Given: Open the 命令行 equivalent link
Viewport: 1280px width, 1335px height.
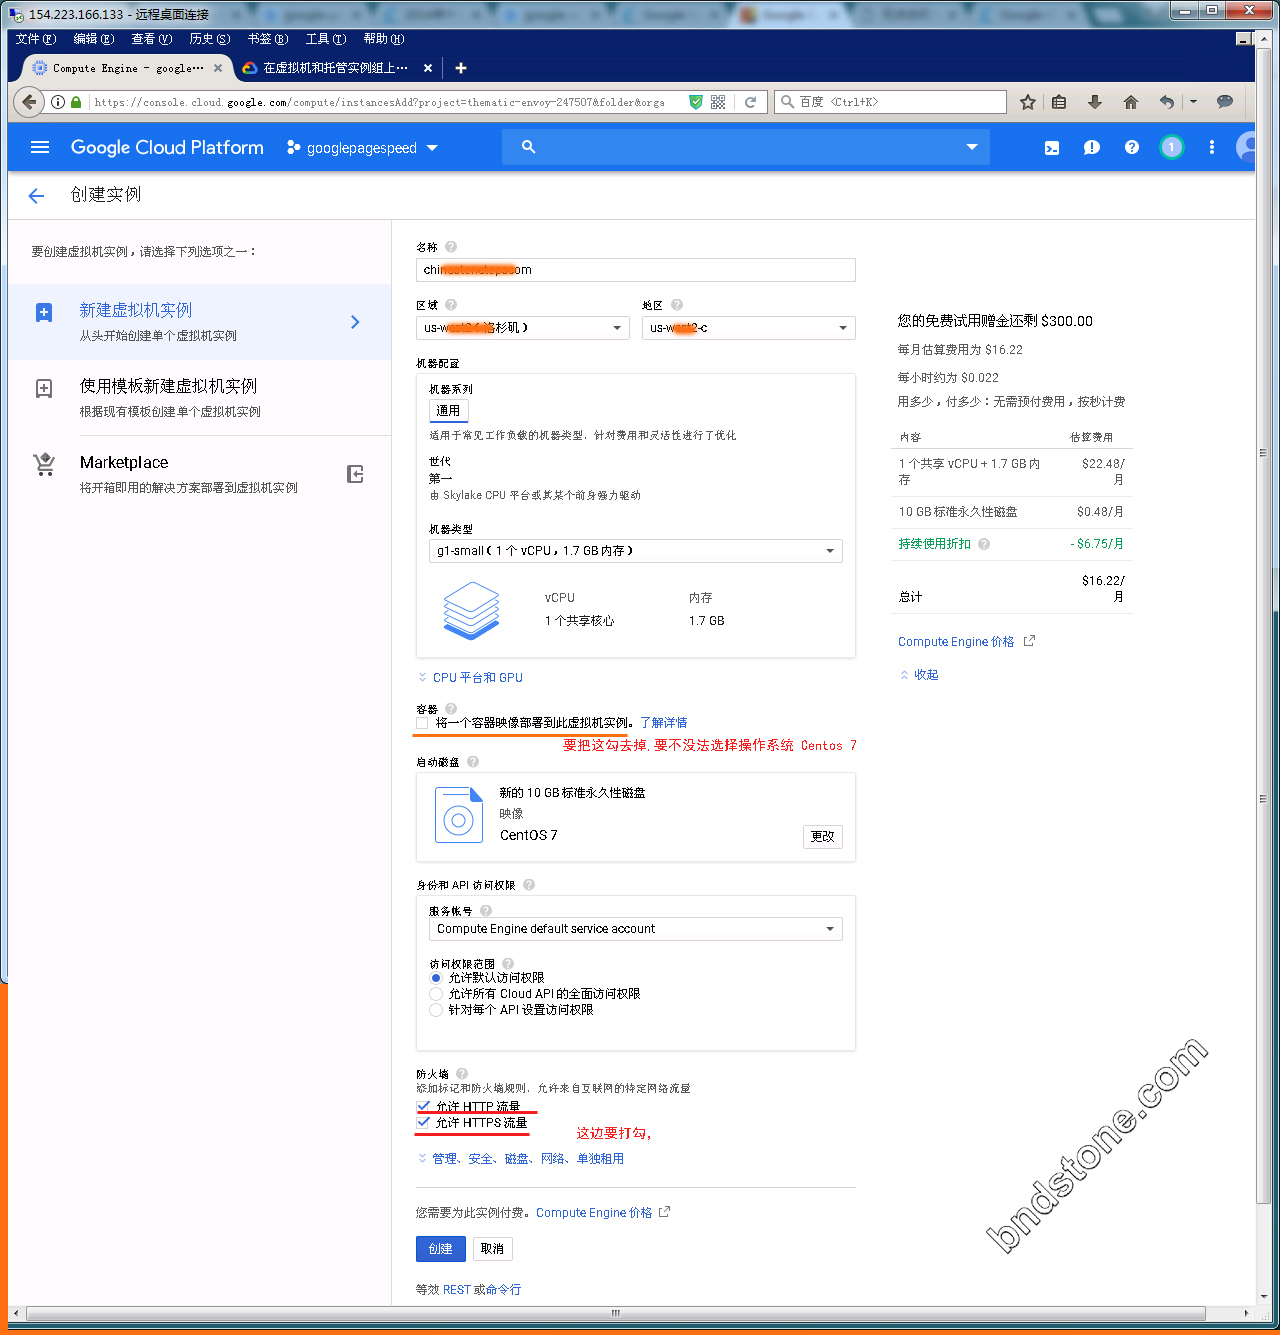Looking at the screenshot, I should pyautogui.click(x=503, y=1290).
